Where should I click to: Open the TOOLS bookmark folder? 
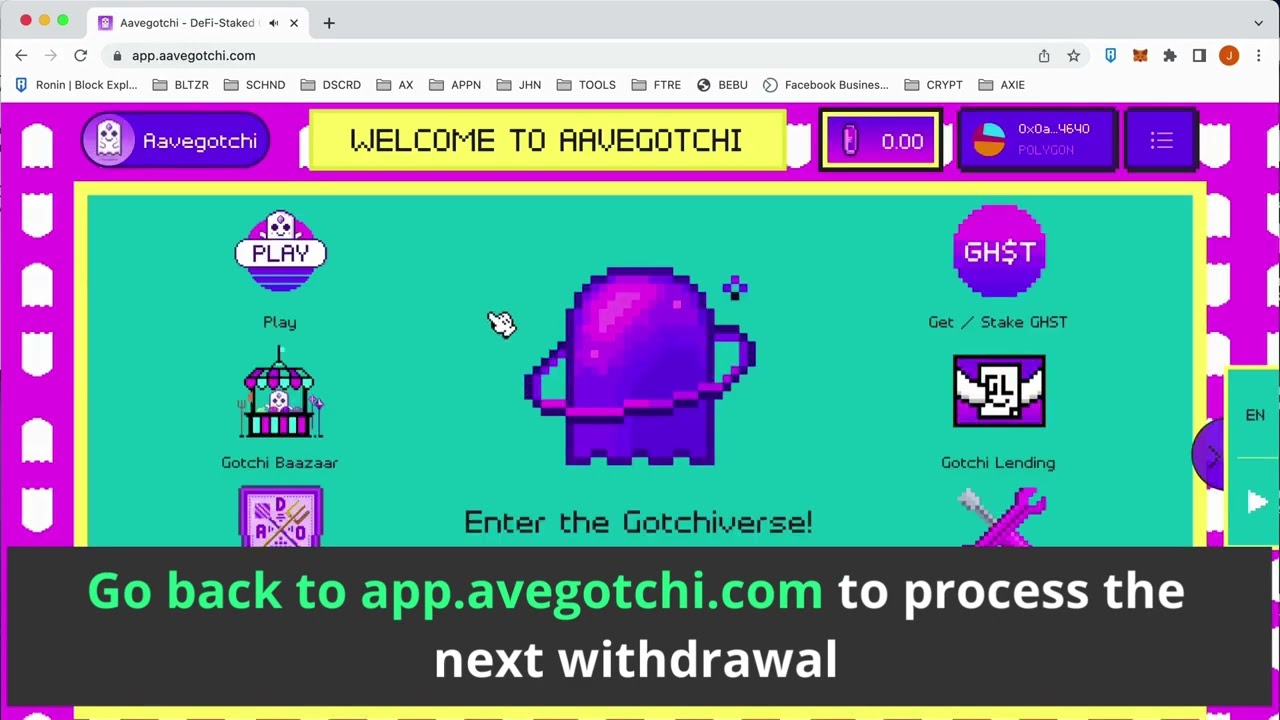586,85
